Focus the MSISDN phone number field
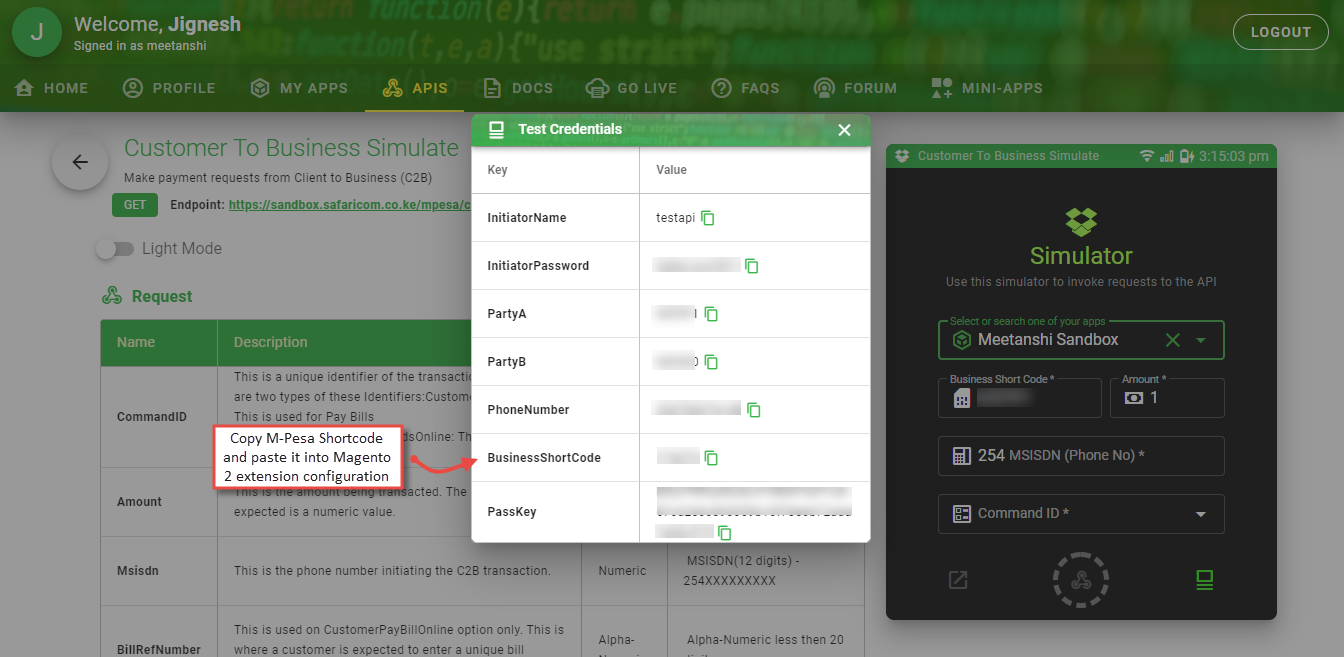Screen dimensions: 1344x657 tap(1081, 456)
